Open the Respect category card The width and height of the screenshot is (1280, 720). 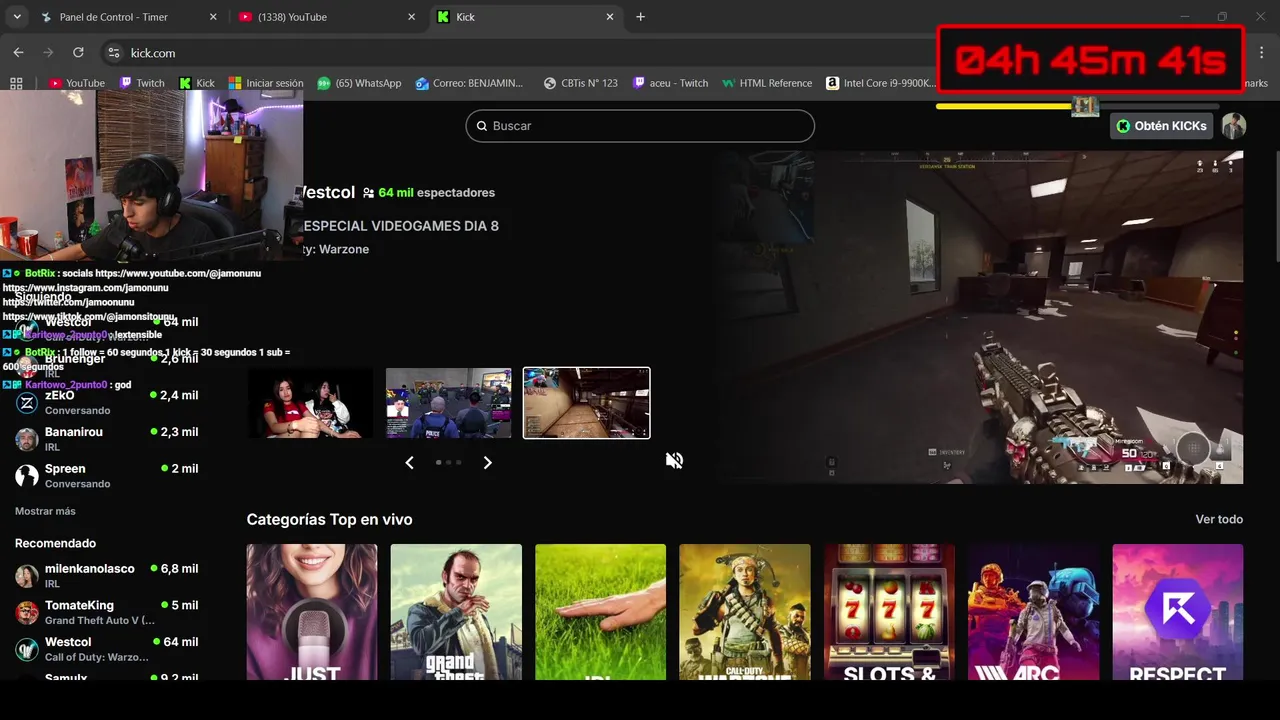coord(1178,612)
